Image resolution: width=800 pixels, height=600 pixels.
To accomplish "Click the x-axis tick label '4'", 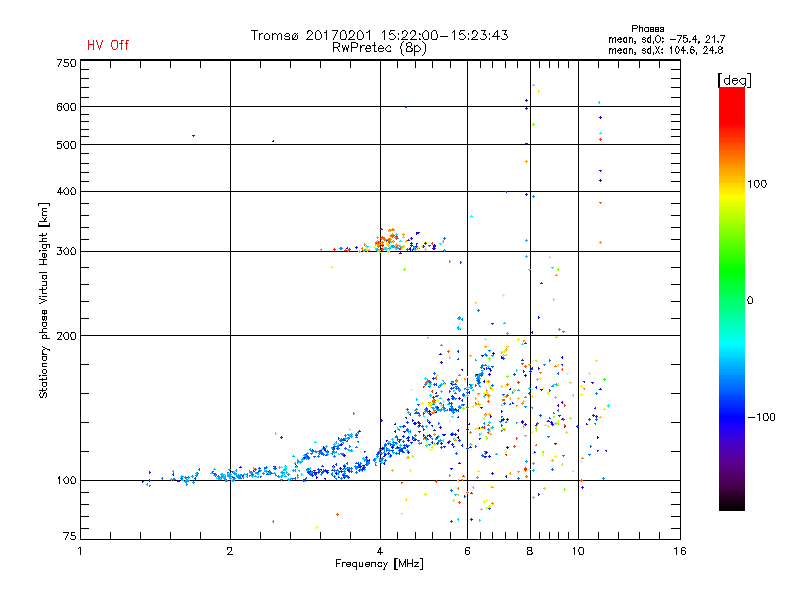I will (380, 551).
